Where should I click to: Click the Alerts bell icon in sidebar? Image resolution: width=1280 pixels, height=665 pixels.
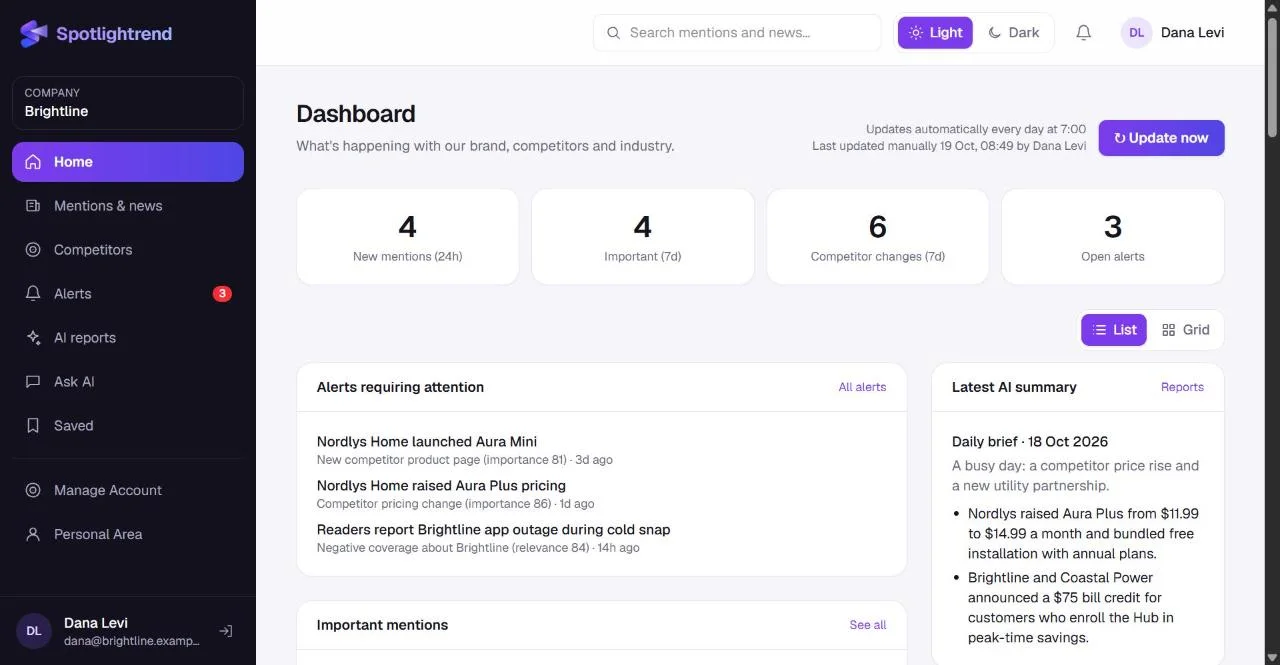pyautogui.click(x=33, y=294)
